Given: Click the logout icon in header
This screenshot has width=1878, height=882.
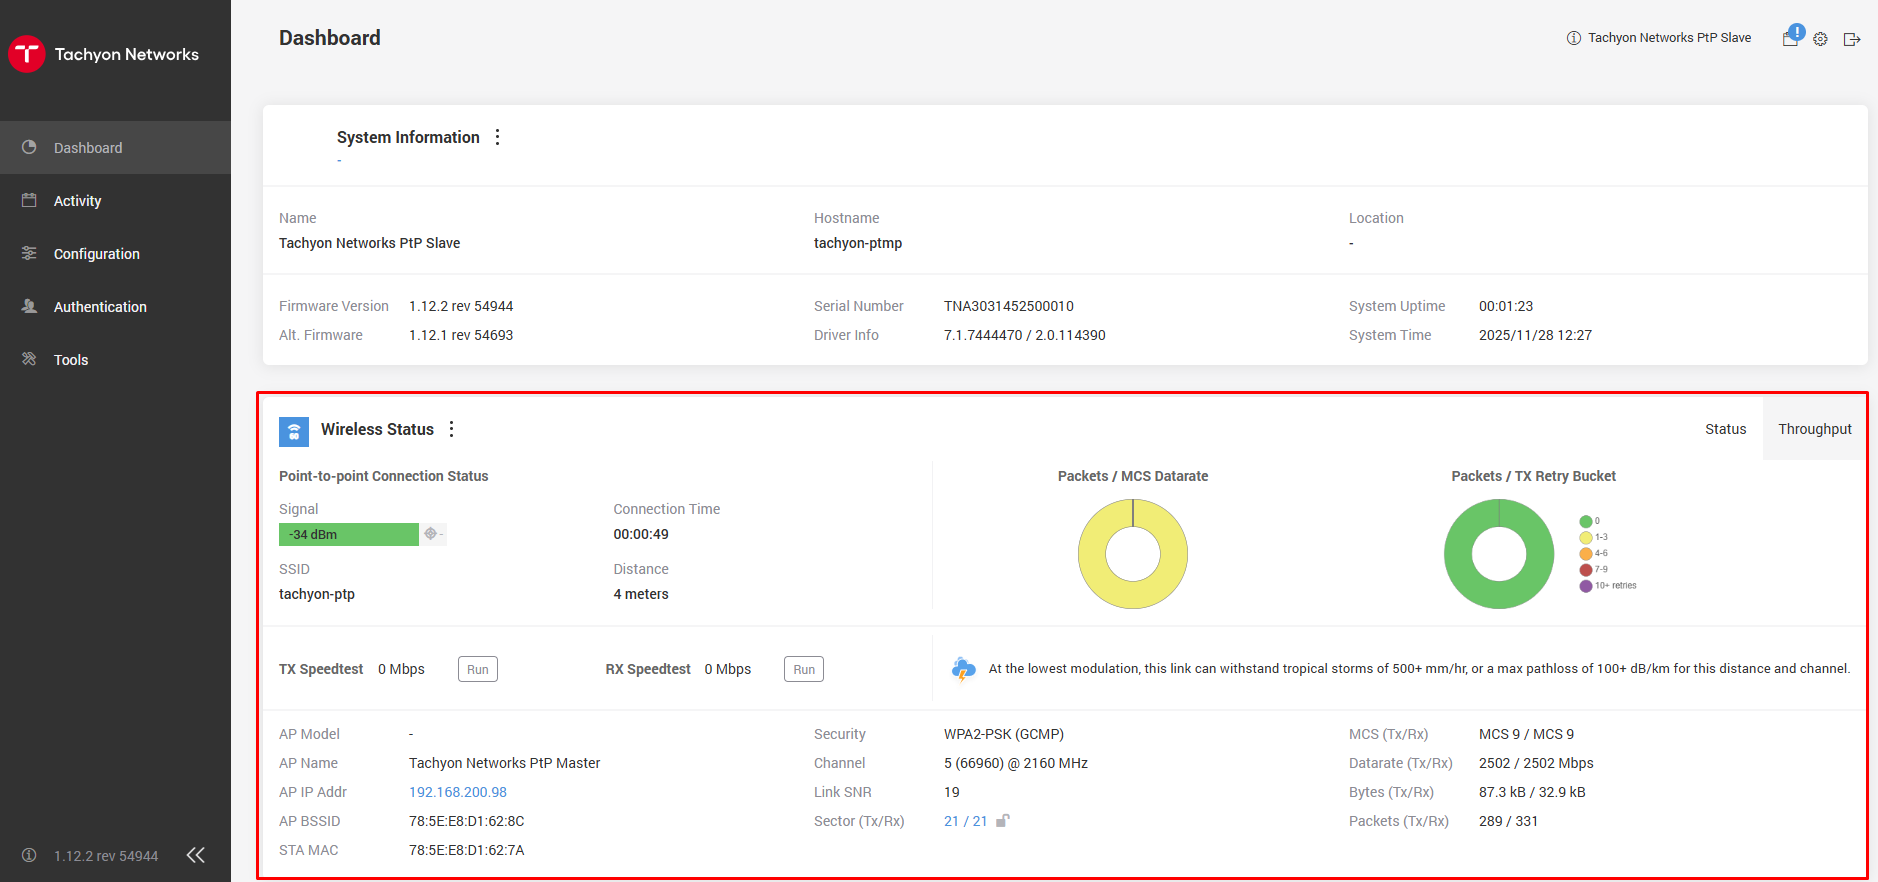Looking at the screenshot, I should [x=1852, y=39].
